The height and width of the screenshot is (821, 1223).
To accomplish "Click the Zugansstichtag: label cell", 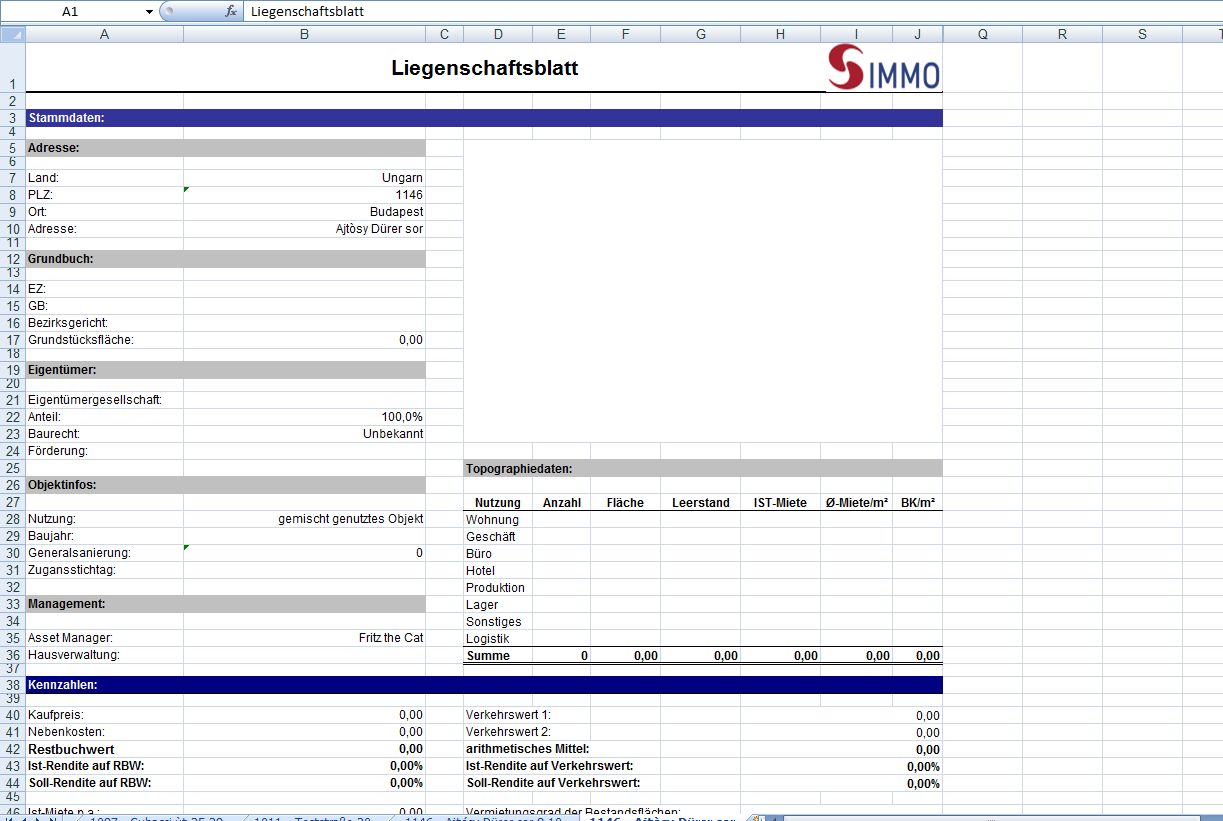I will point(105,570).
